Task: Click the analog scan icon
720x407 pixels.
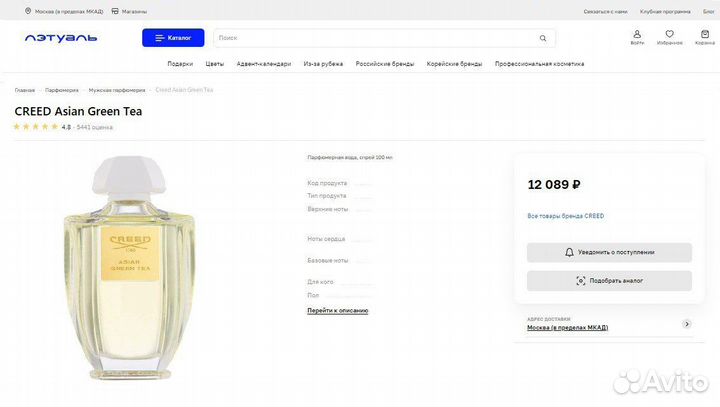Action: pos(580,281)
